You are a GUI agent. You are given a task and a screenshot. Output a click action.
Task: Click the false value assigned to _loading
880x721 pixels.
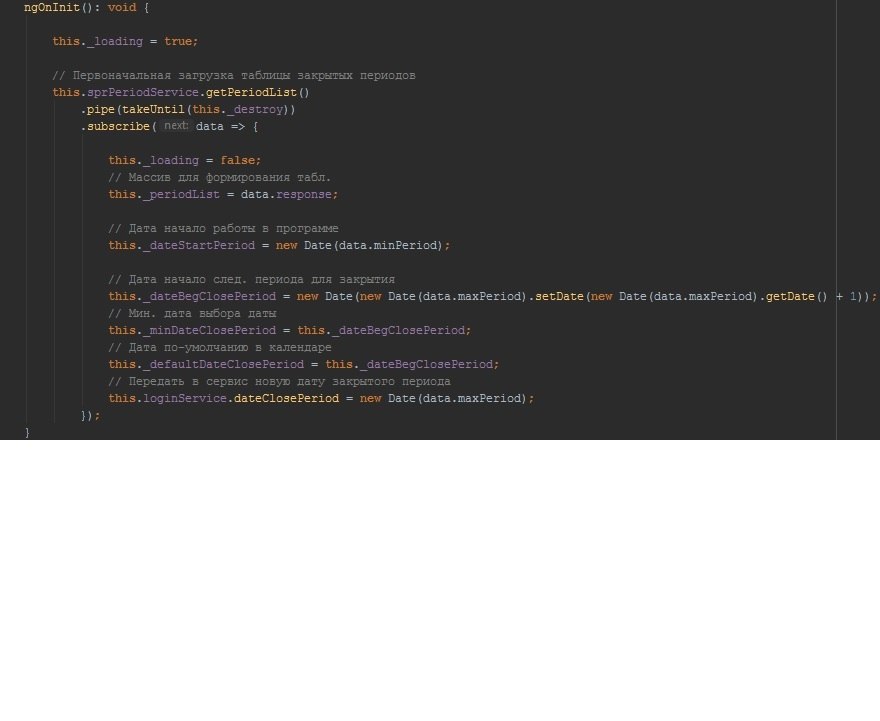(237, 160)
